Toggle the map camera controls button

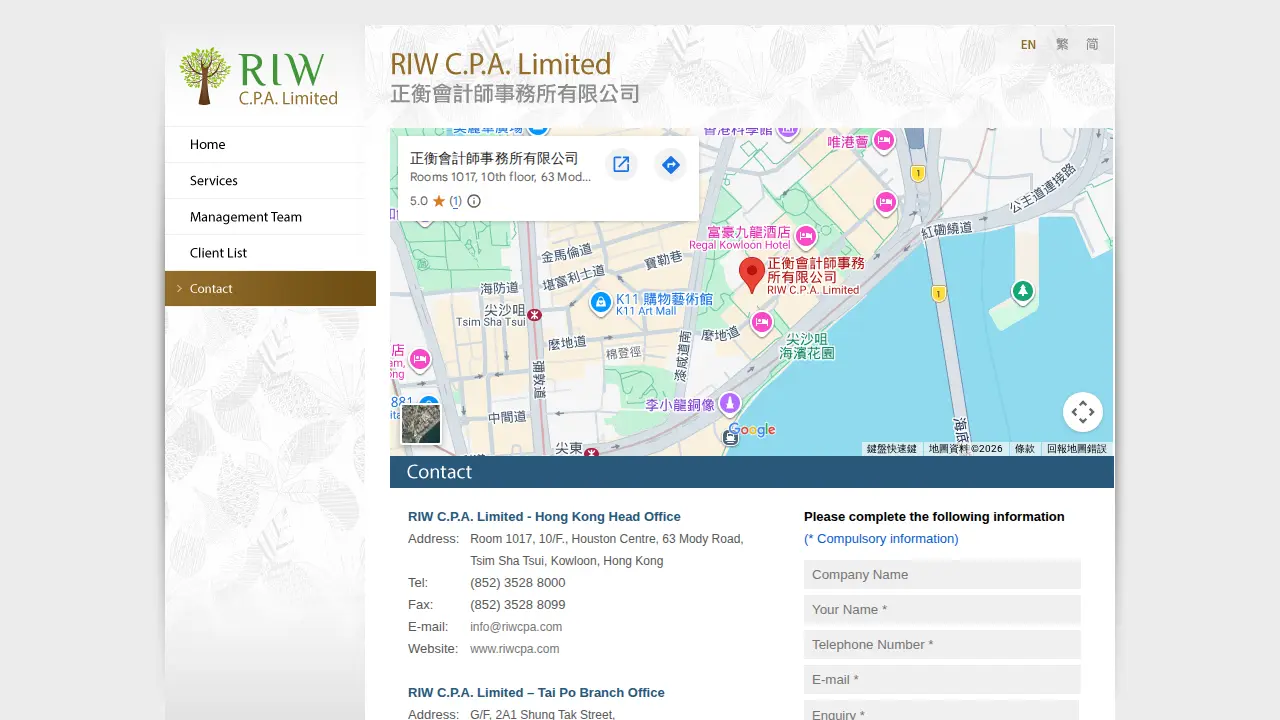1082,412
